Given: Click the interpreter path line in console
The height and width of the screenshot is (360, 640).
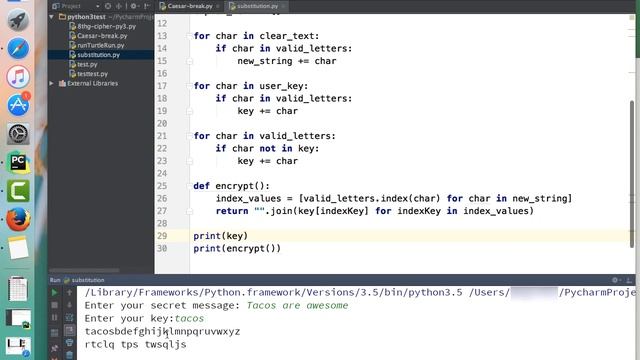Looking at the screenshot, I should point(360,292).
